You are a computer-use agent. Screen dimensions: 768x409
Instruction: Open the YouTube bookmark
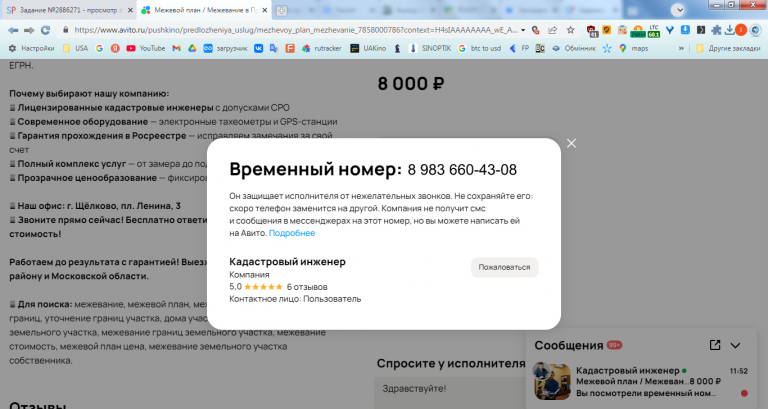(145, 48)
